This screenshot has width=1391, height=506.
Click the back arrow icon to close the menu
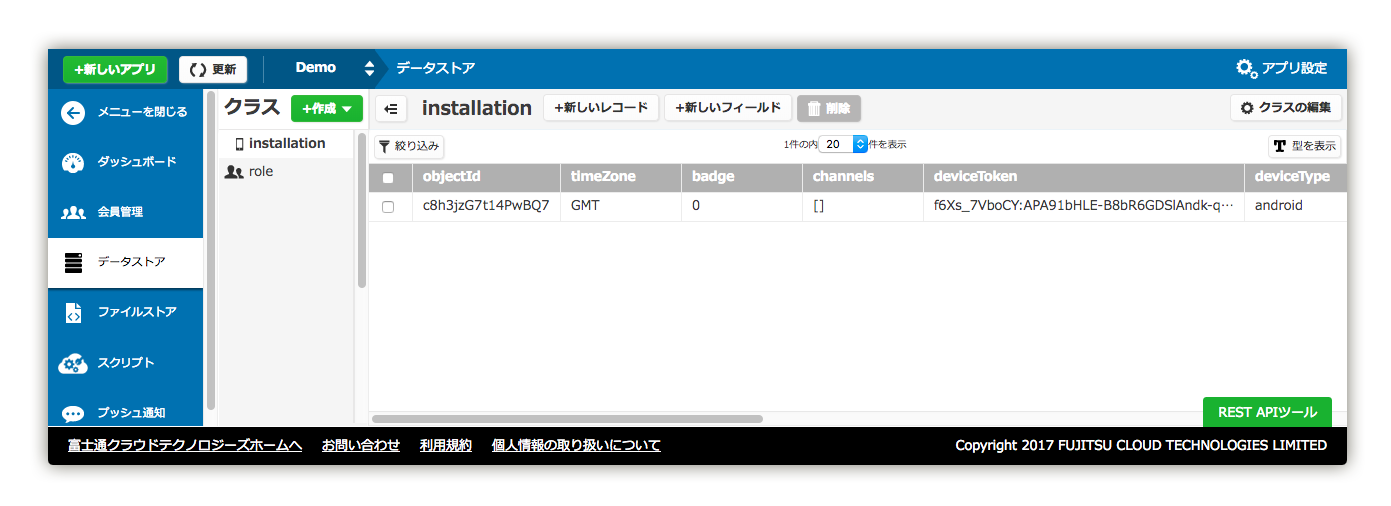(x=73, y=112)
